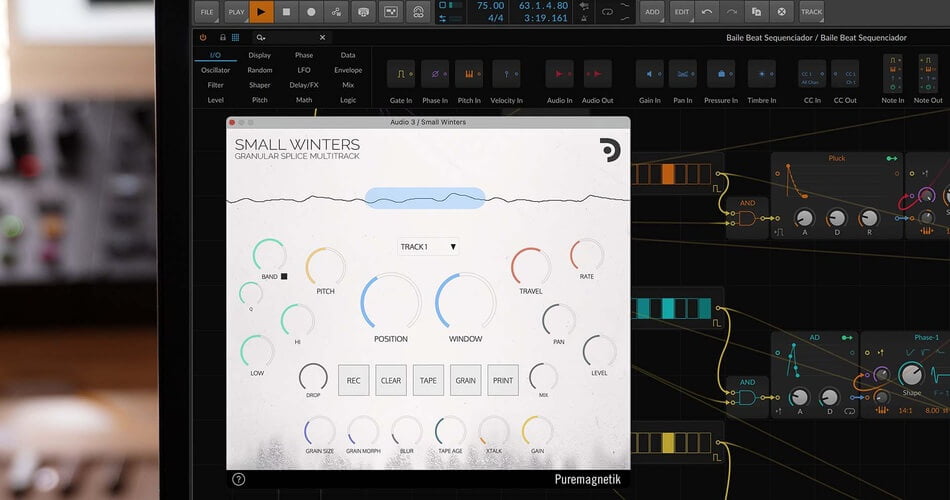This screenshot has height=500, width=950.
Task: Click the TAPE button in Small Winters
Action: (x=428, y=381)
